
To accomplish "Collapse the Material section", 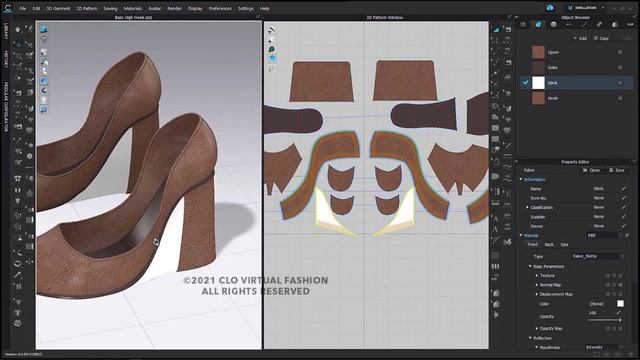I will 521,236.
